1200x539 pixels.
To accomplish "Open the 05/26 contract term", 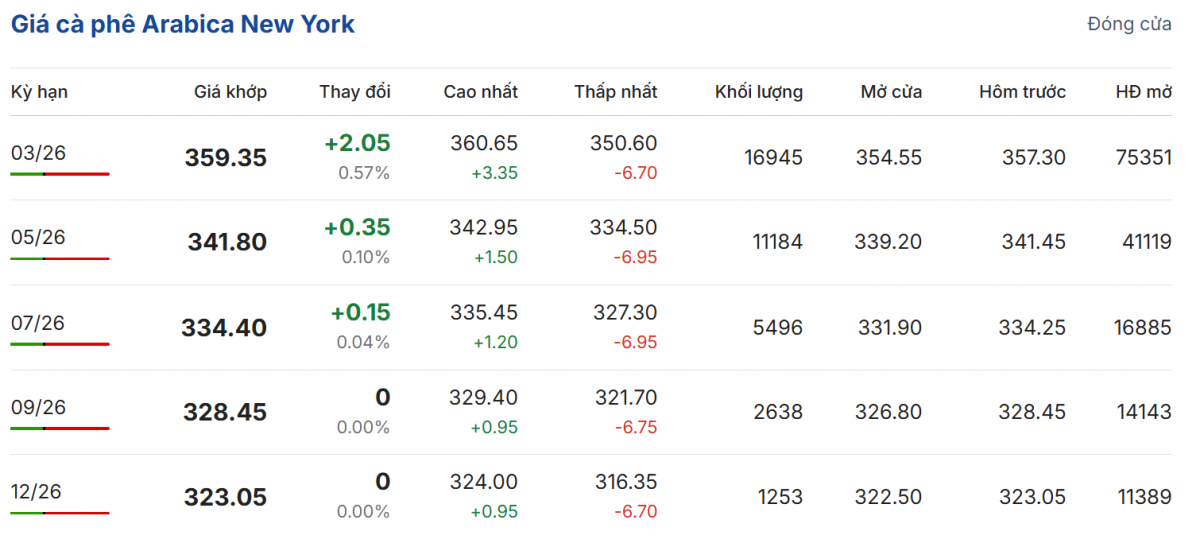I will click(x=38, y=237).
